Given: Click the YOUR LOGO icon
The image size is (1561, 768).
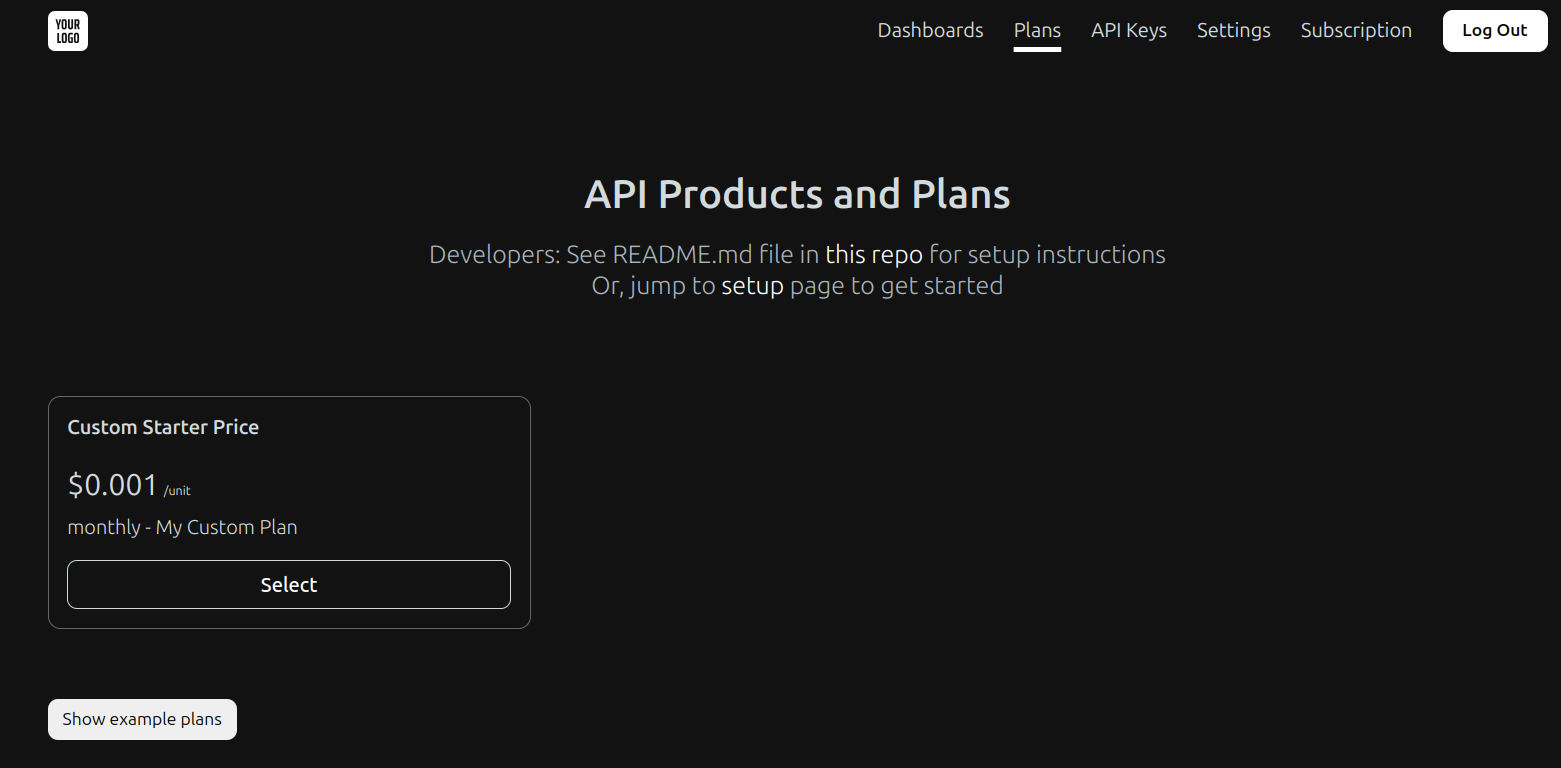Looking at the screenshot, I should [x=67, y=31].
